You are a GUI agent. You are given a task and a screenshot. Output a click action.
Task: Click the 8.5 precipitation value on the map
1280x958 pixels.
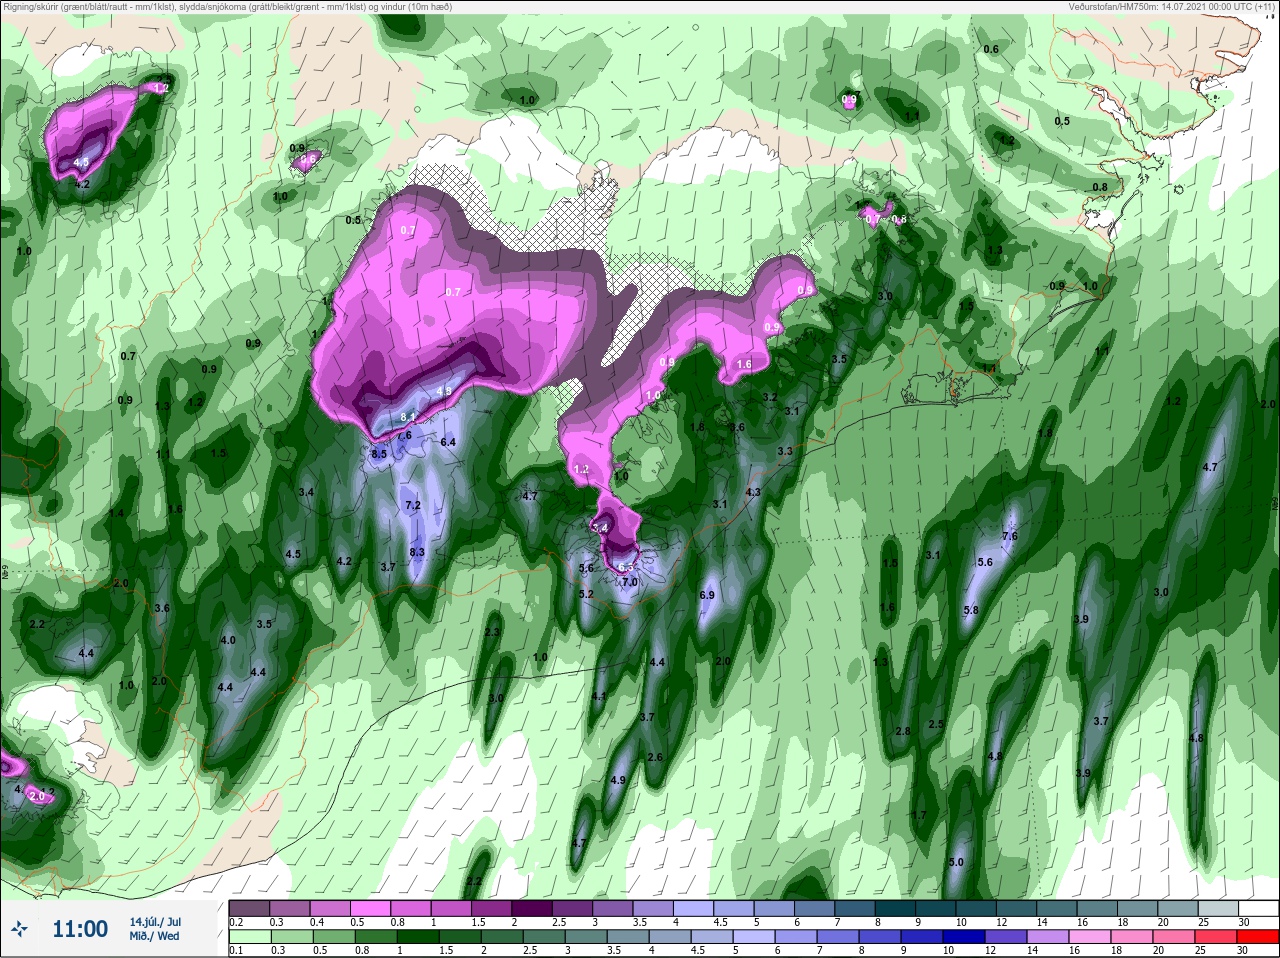(379, 454)
